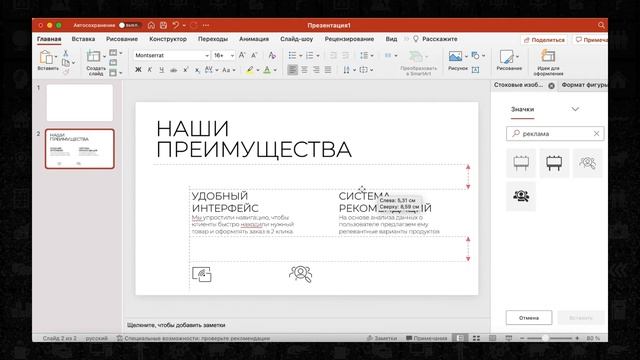
Task: Open the Конструктор ribbon tab
Action: tap(168, 39)
